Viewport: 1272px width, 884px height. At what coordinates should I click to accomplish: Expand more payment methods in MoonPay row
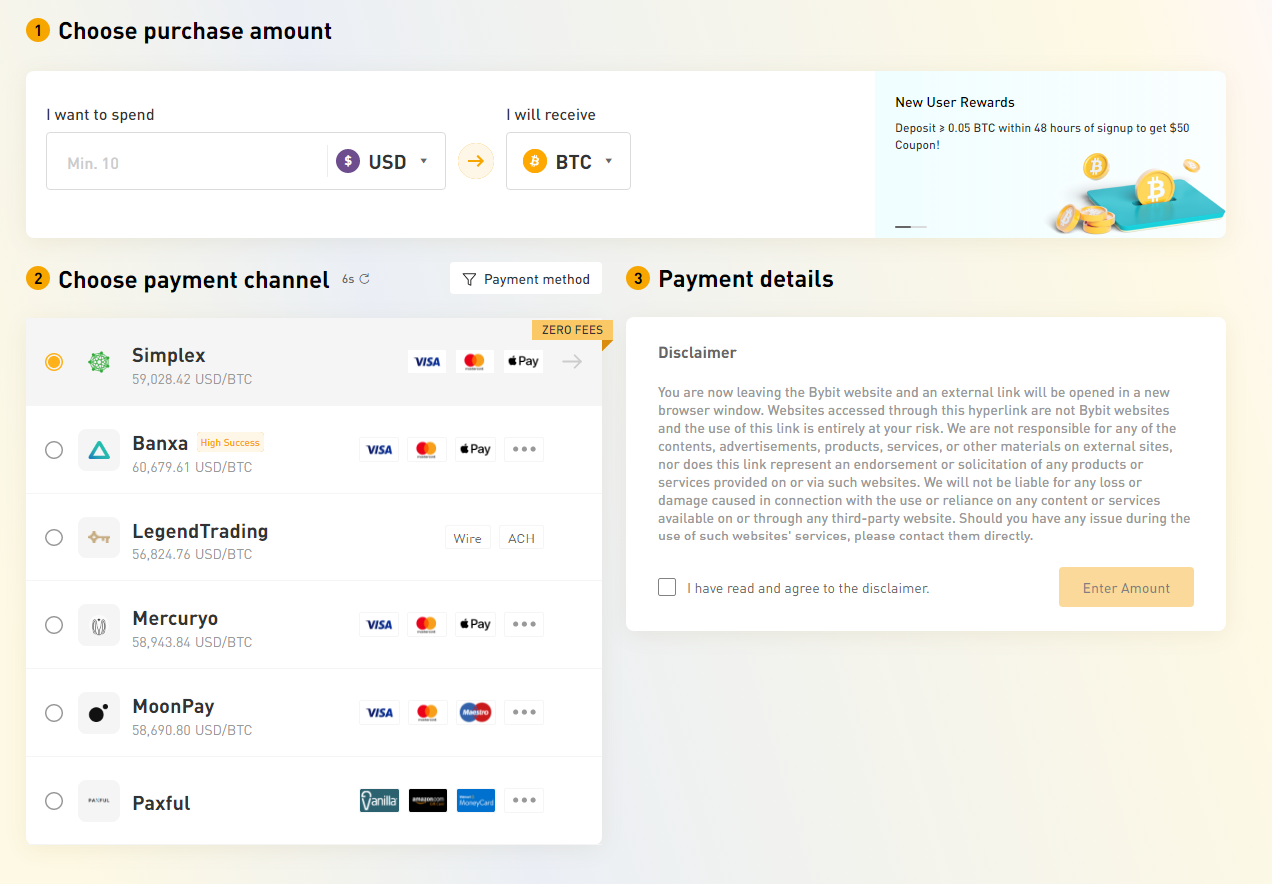coord(524,712)
